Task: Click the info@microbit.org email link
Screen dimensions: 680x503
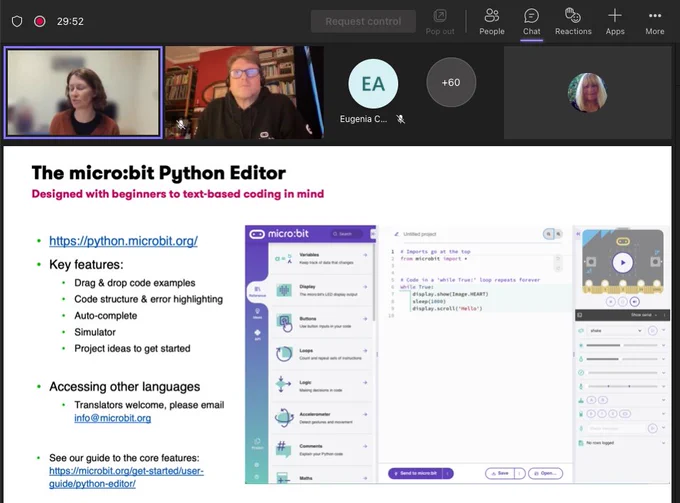Action: coord(112,418)
